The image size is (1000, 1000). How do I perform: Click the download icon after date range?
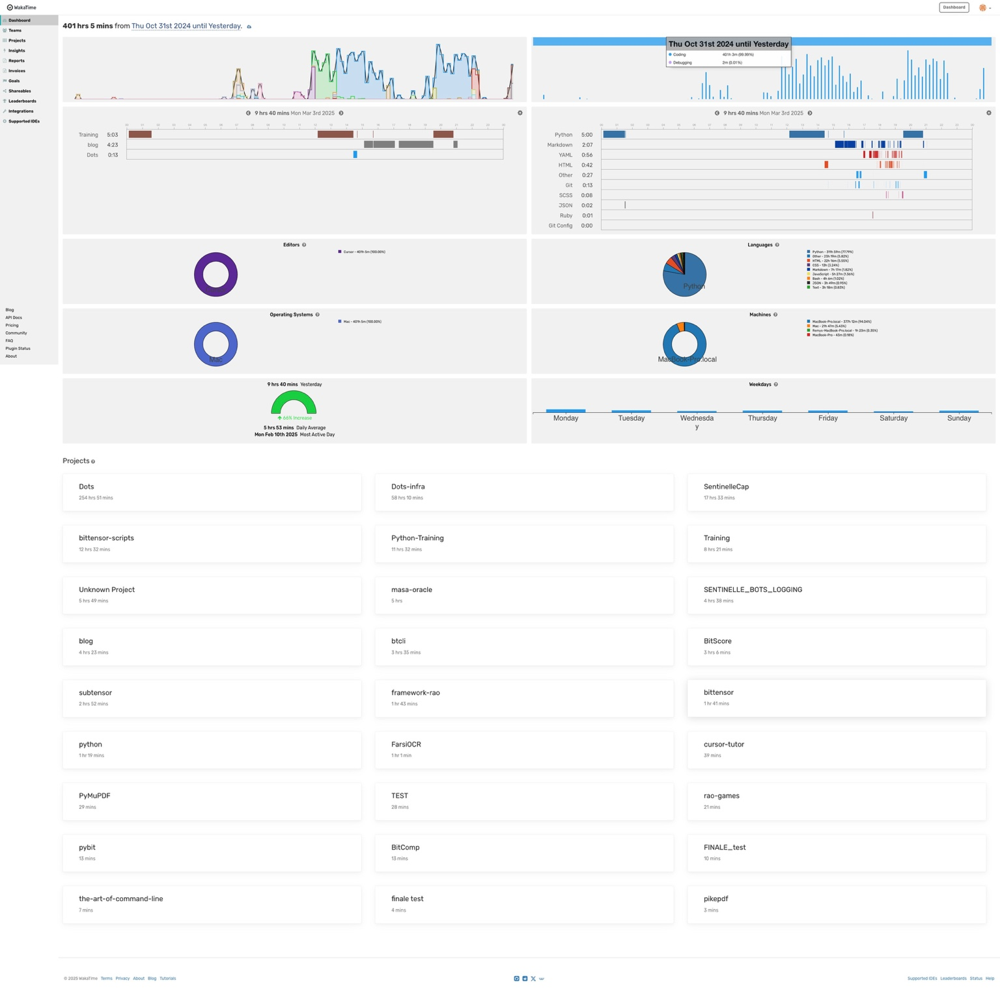[x=249, y=27]
